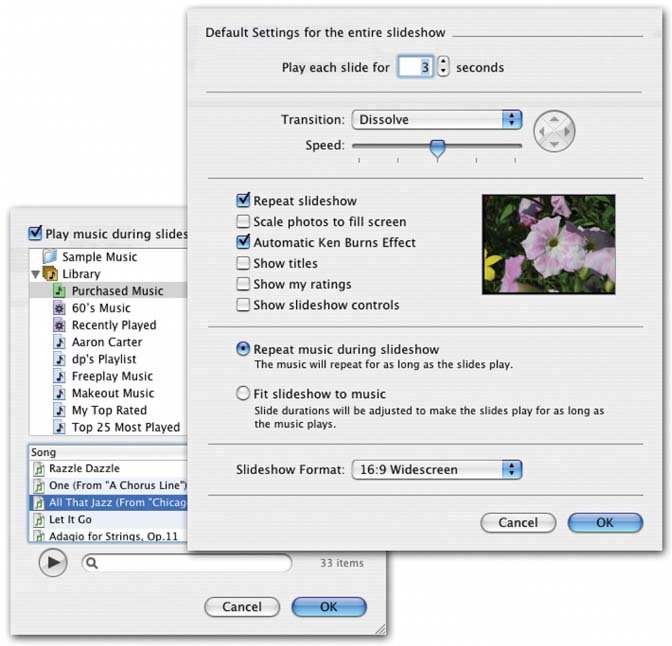Select the Top 25 Most Played playlist
The image size is (672, 646).
pyautogui.click(x=108, y=427)
